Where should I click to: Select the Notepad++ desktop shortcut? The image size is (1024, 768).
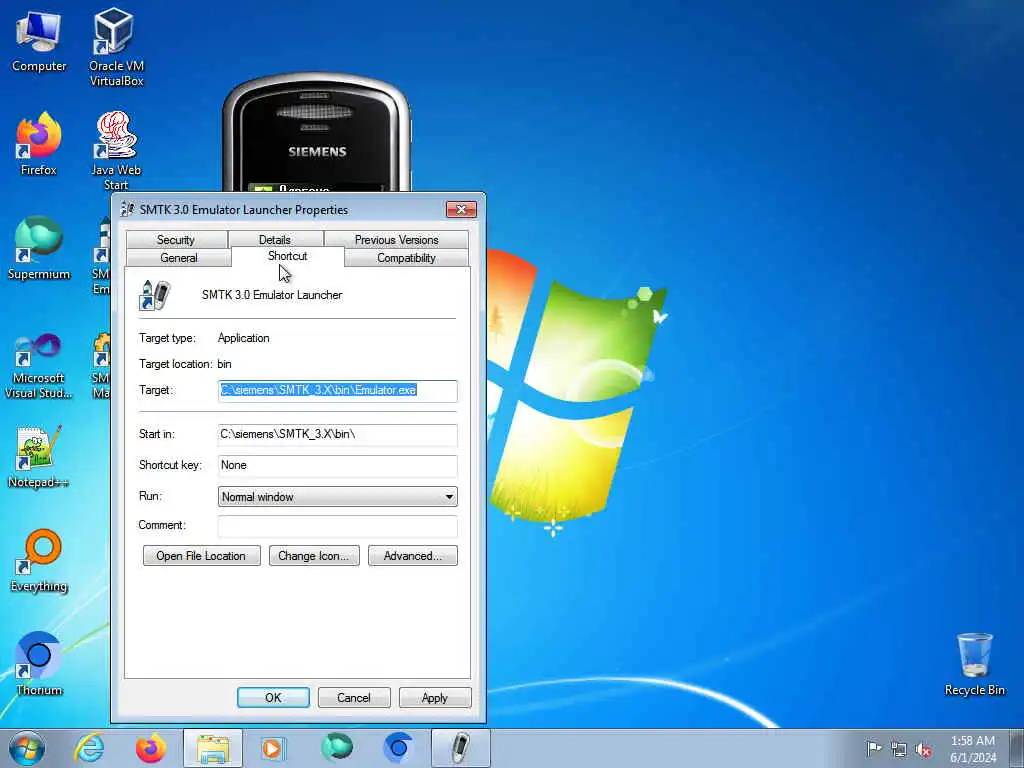point(39,457)
